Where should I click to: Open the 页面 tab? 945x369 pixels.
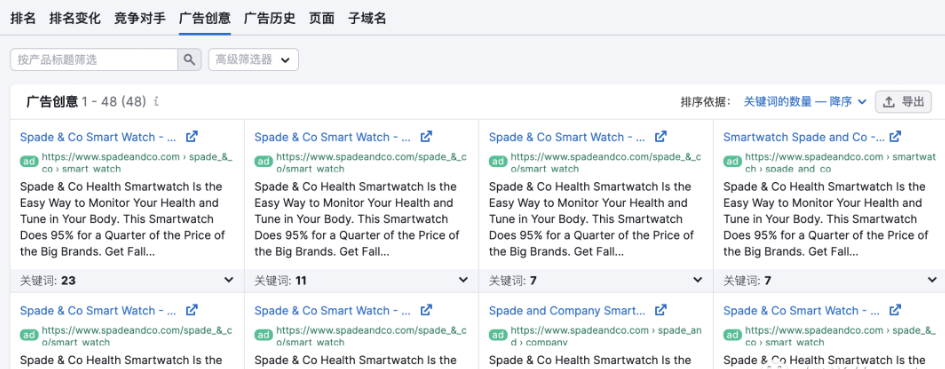point(322,18)
